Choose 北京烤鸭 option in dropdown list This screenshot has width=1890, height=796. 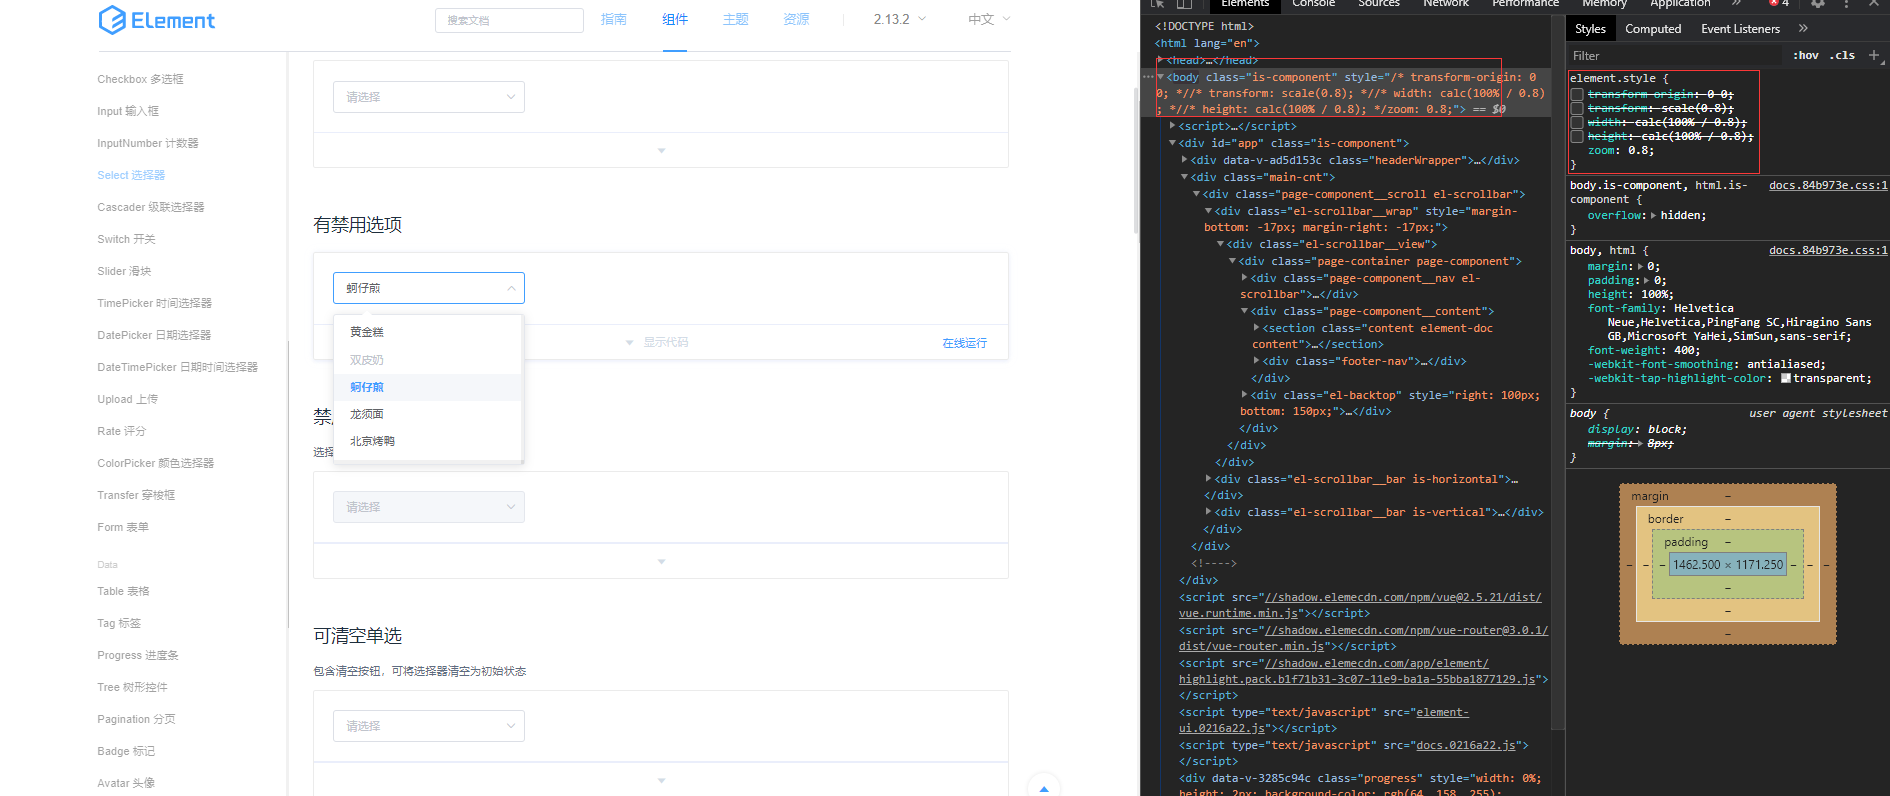pos(428,441)
